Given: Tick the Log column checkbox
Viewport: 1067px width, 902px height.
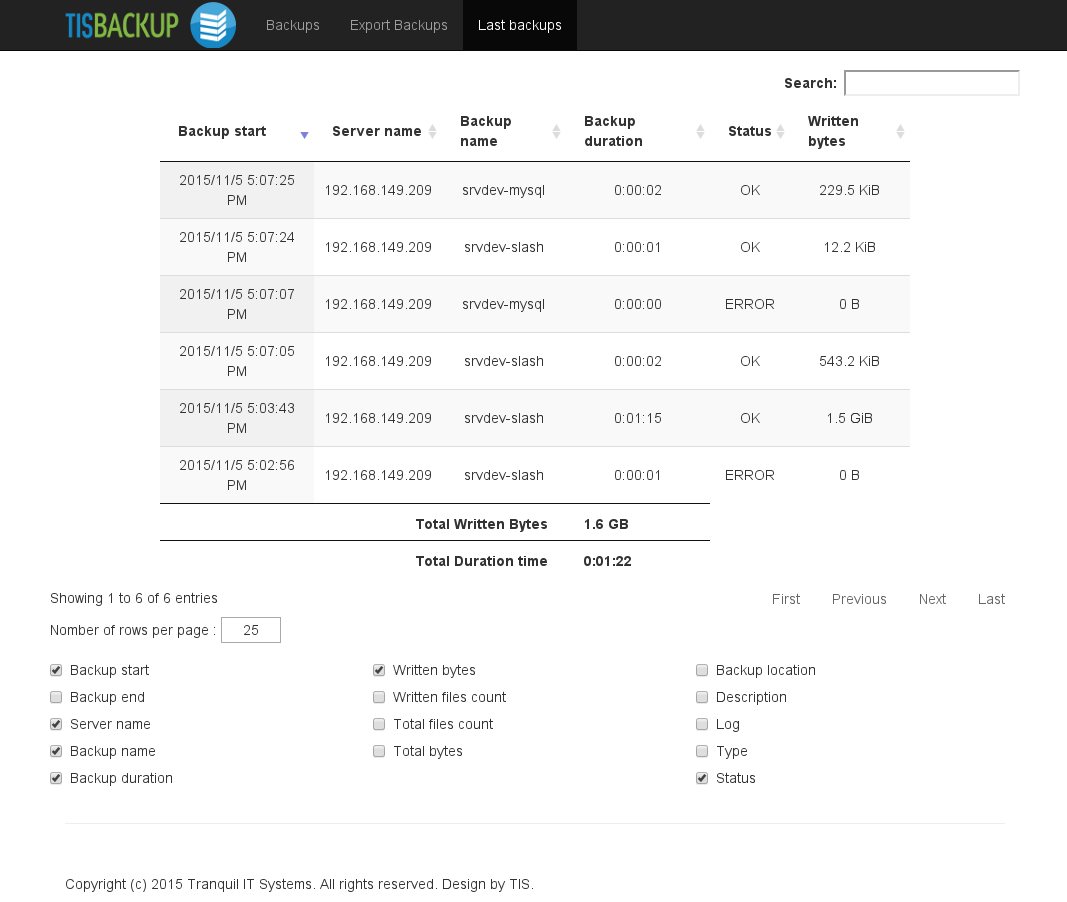Looking at the screenshot, I should pos(702,724).
